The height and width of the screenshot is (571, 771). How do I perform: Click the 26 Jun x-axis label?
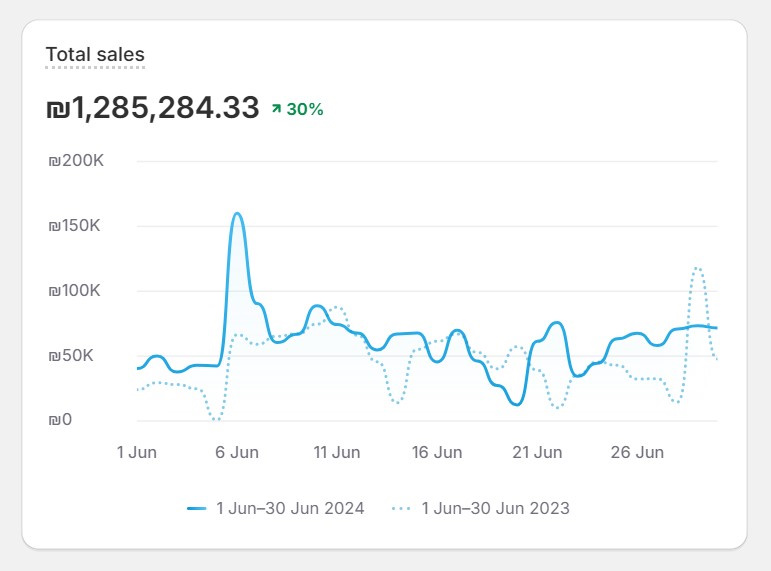click(x=637, y=452)
